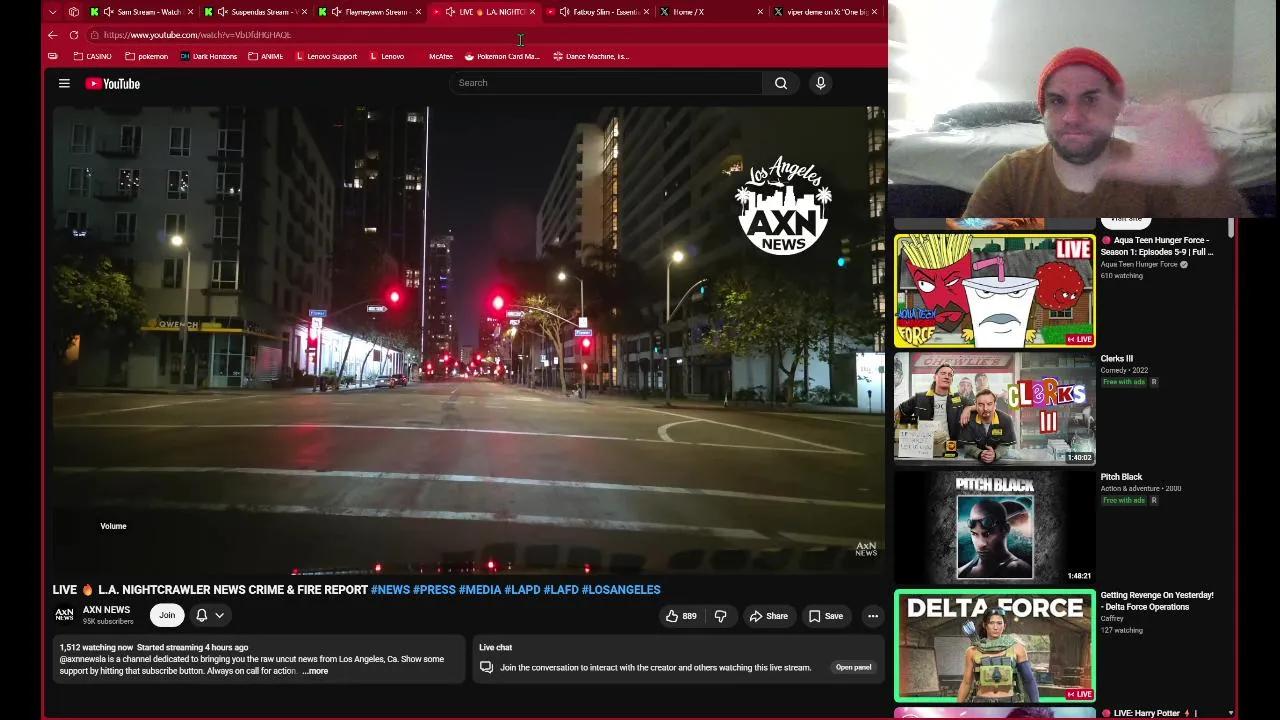Open the Pokemon Card Ma... bookmark
The image size is (1280, 720).
(x=502, y=56)
